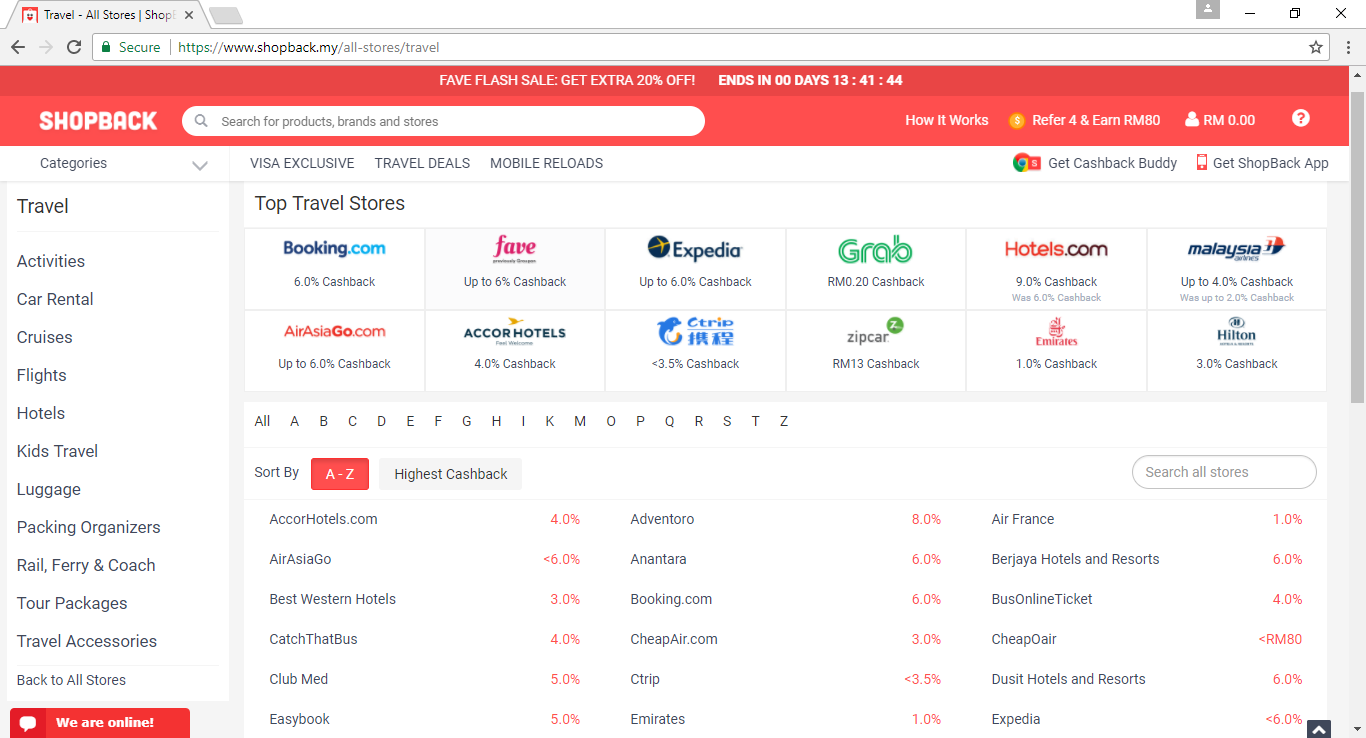1366x738 pixels.
Task: Open the Adventoro store link
Action: coord(662,519)
